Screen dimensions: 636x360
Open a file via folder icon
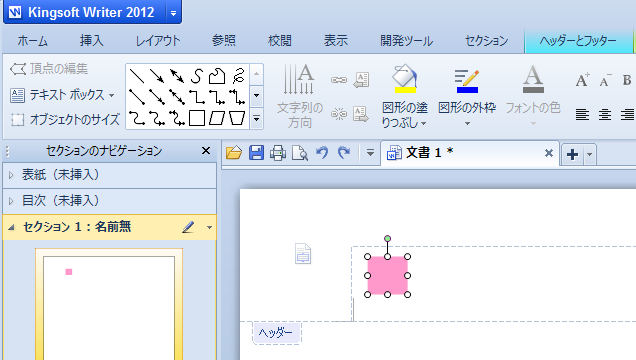tap(234, 153)
